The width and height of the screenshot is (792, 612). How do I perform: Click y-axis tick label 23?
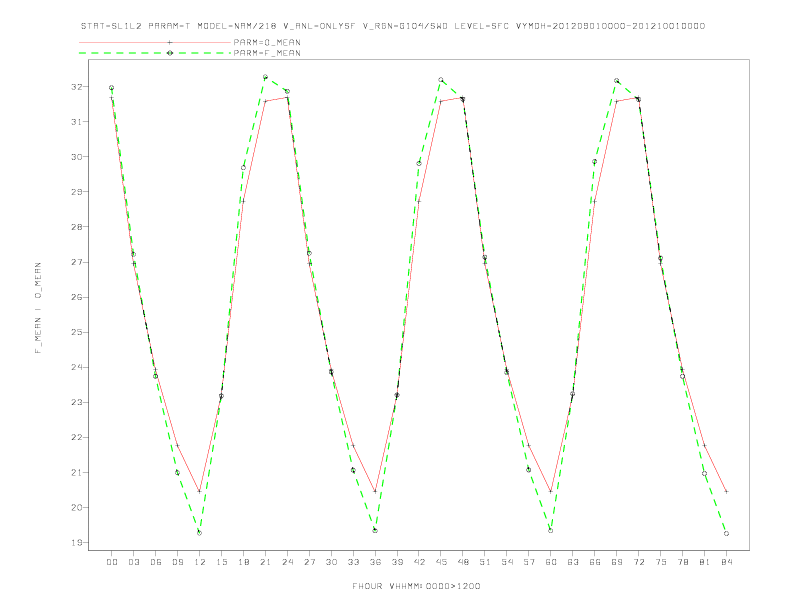77,402
